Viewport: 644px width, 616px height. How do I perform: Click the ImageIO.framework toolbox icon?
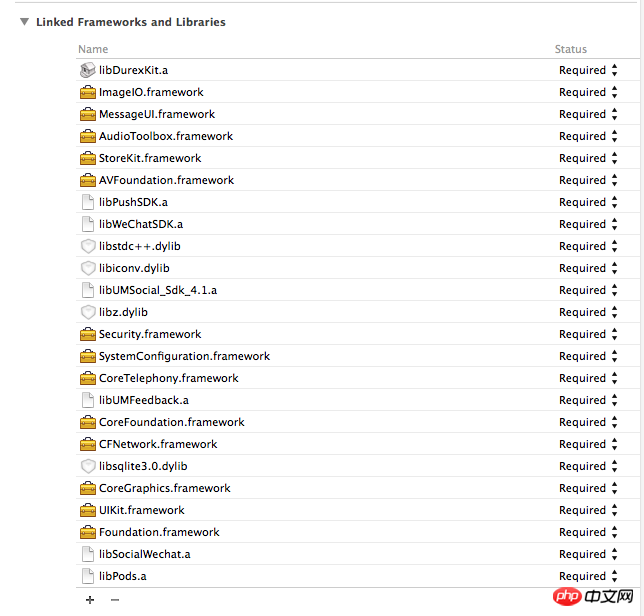point(87,92)
